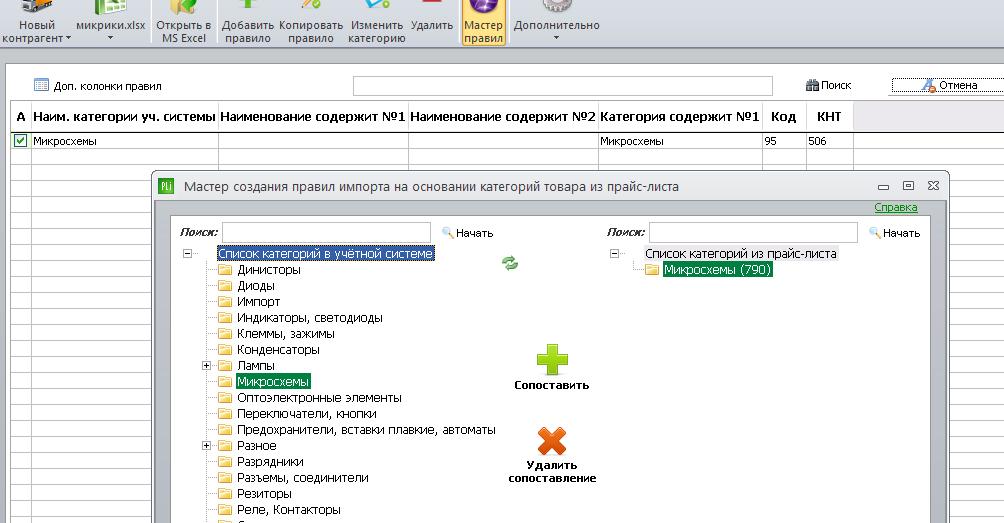Click the right Поиск input in the wizard
This screenshot has height=523, width=1004.
(753, 232)
